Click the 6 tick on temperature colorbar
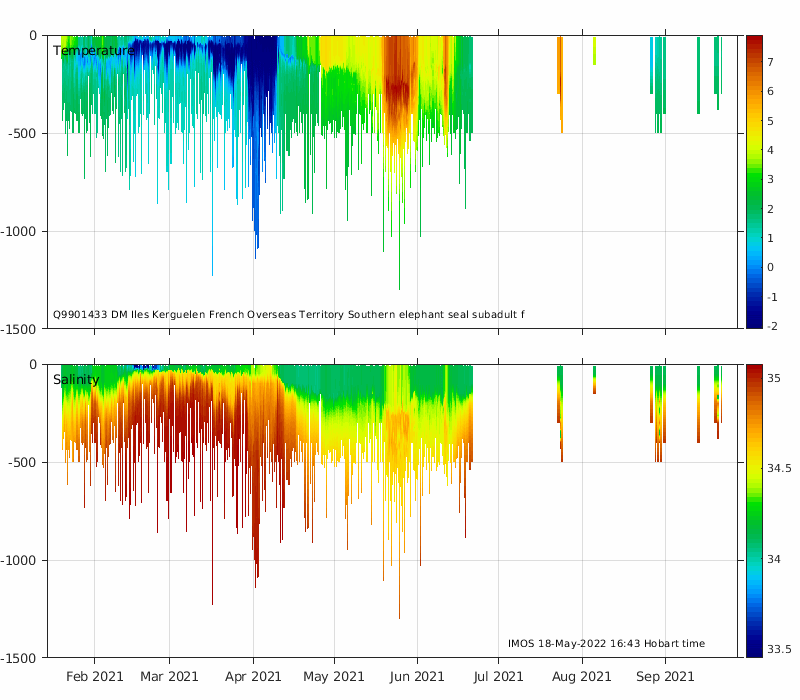 tap(770, 91)
